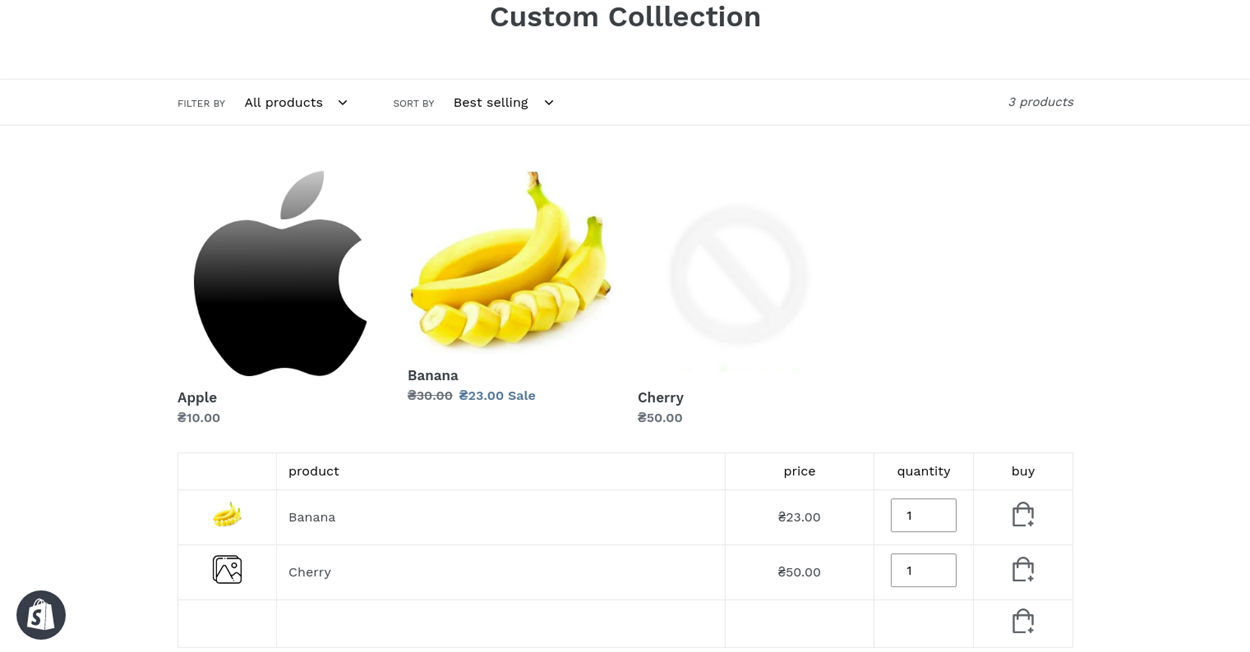This screenshot has height=652, width=1250.
Task: Click the small Banana icon in table
Action: tap(227, 516)
